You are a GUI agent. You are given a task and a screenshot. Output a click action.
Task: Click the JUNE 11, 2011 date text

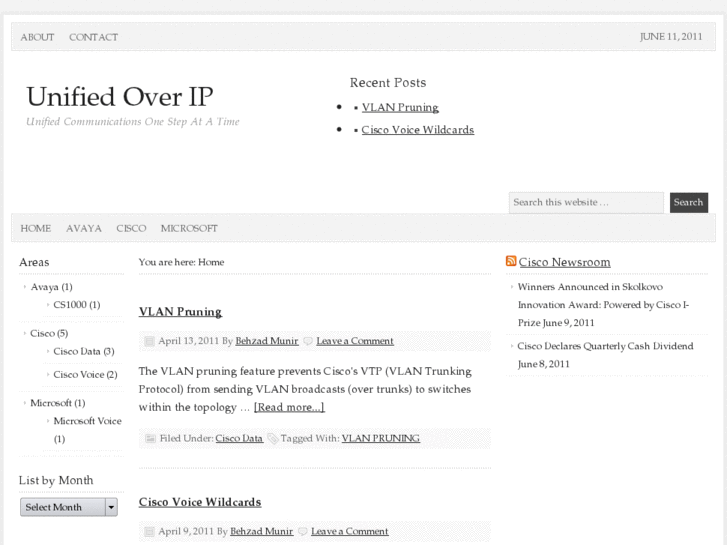[x=671, y=37]
